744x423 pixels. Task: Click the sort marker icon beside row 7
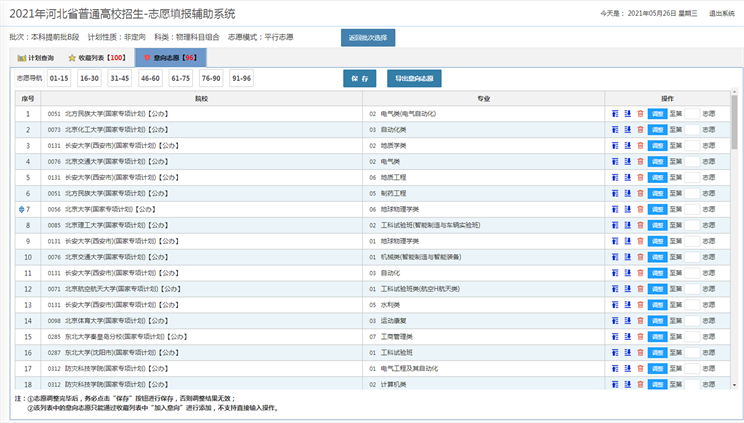(x=22, y=209)
